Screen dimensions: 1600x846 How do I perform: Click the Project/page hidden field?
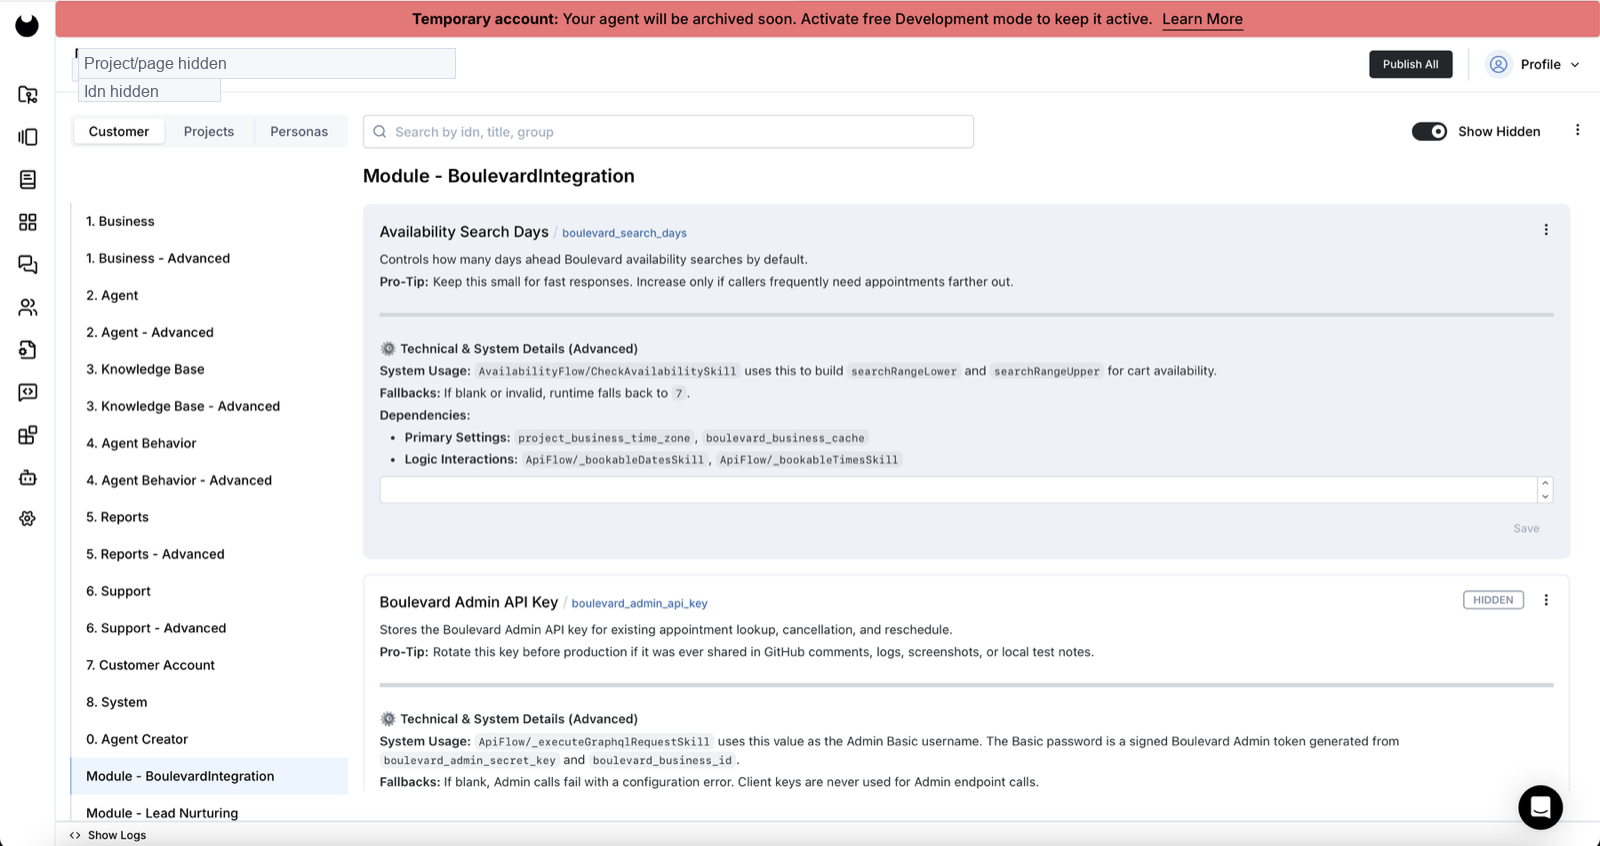point(267,63)
